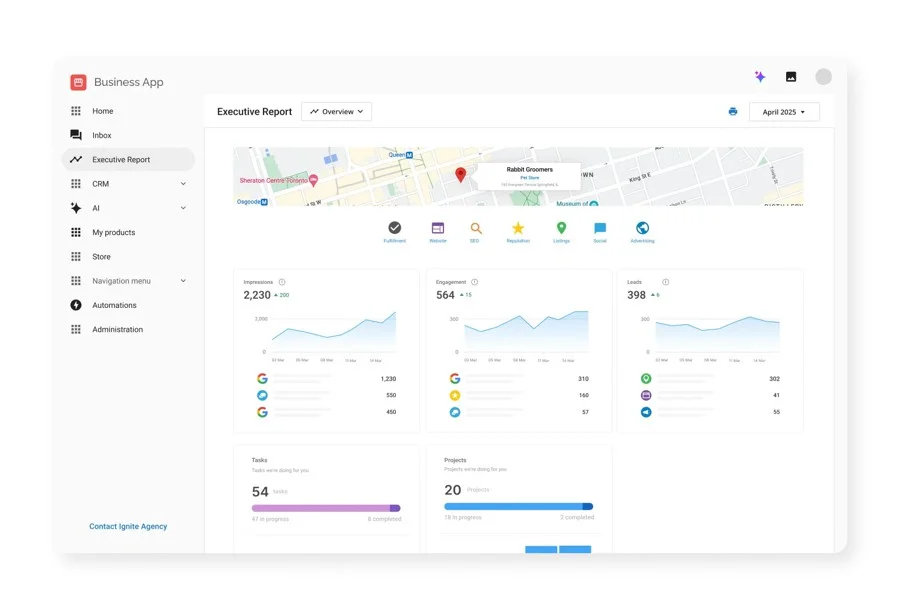Screen dimensions: 900x610
Task: Click the Tasks count 54
Action: click(x=260, y=492)
